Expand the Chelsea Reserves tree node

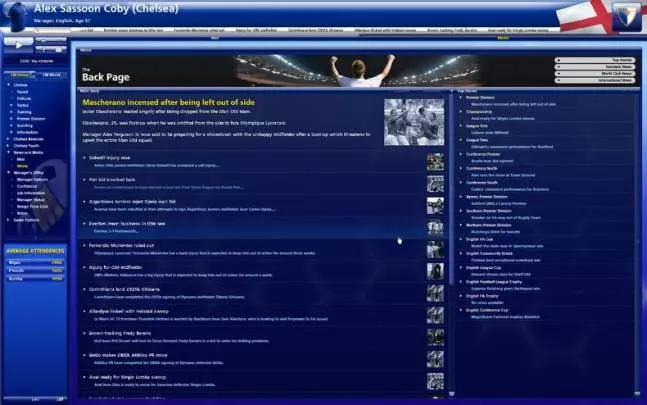(x=8, y=139)
